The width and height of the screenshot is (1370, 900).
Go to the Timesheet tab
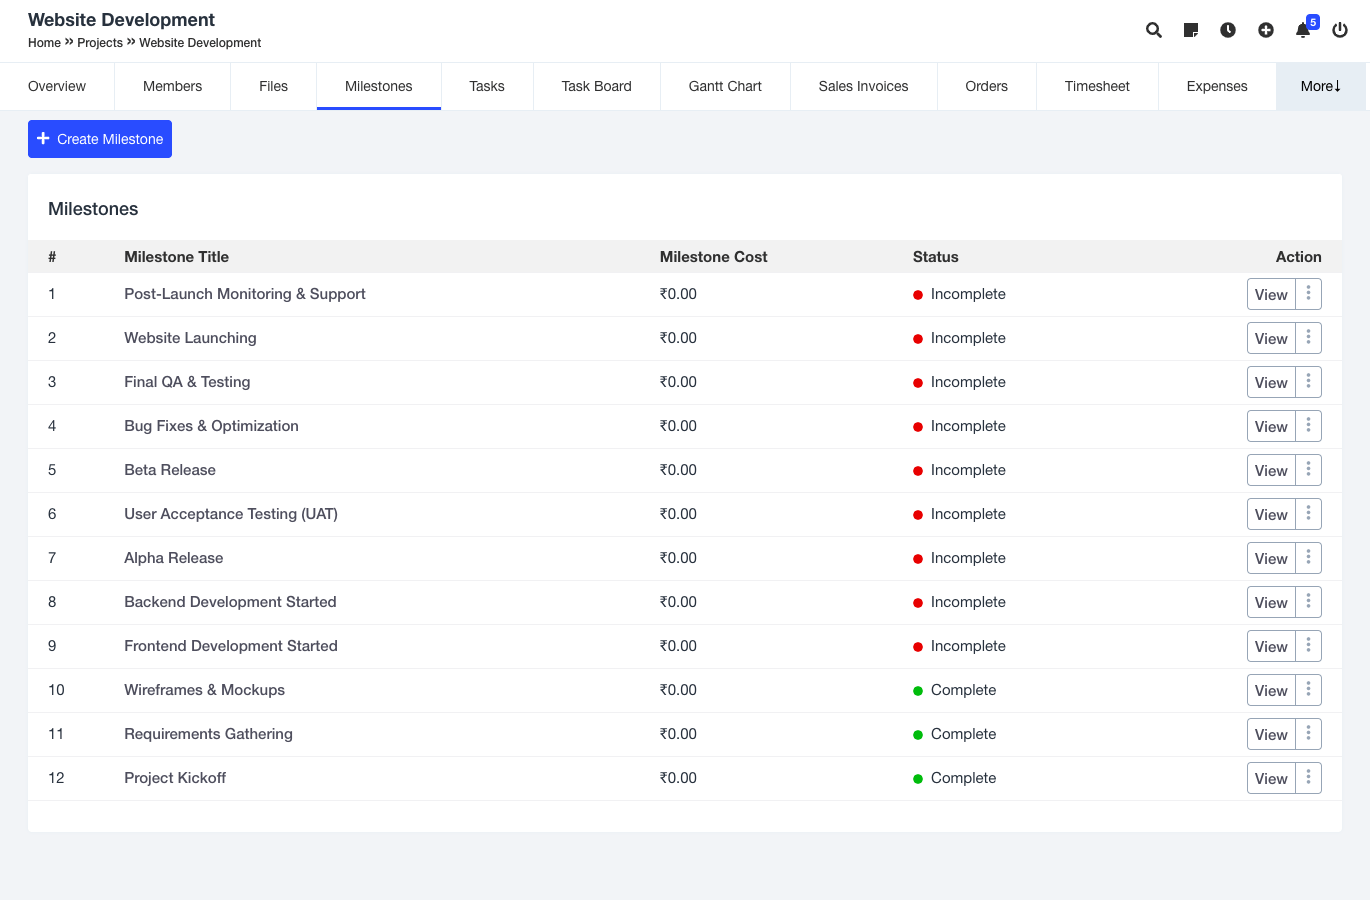(x=1097, y=86)
